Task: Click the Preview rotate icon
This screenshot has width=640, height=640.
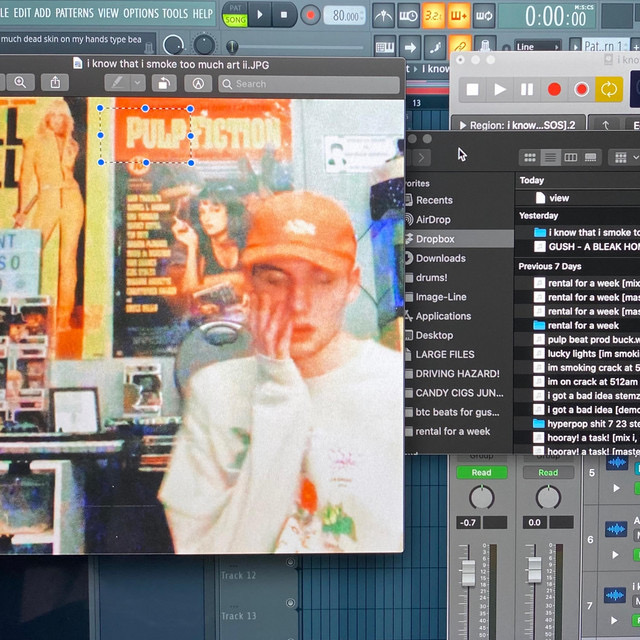Action: click(164, 83)
